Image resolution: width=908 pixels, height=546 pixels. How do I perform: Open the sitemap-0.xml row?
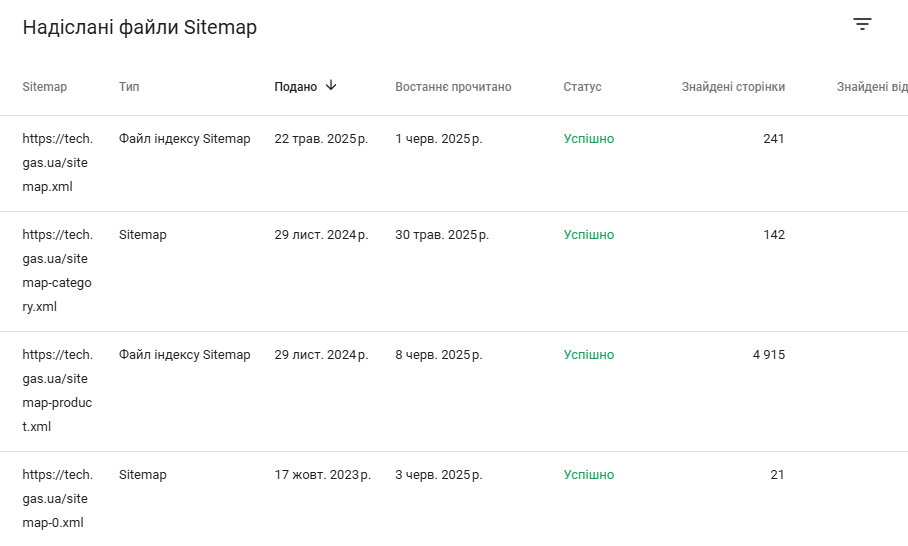454,499
